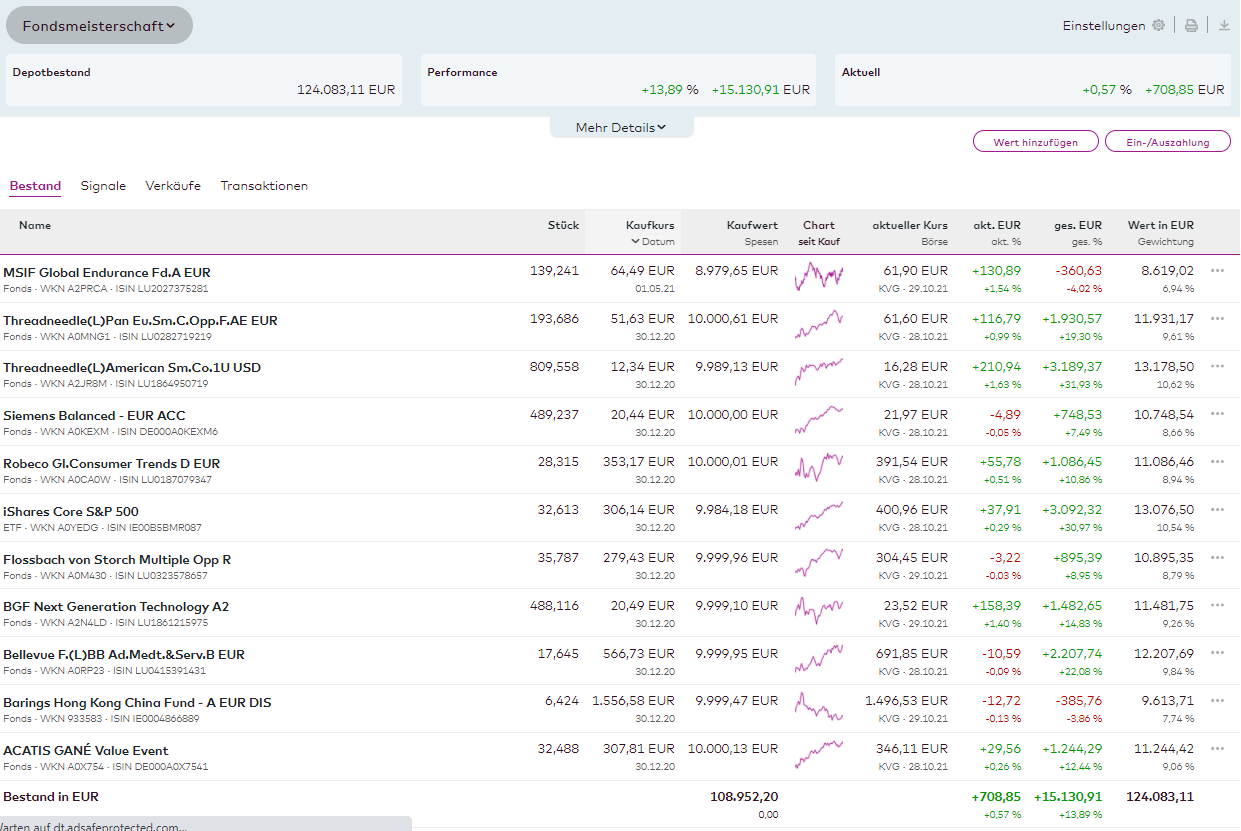This screenshot has height=831, width=1241.
Task: Open three-dot menu for BGF Next Generation Technology
Action: click(x=1217, y=606)
